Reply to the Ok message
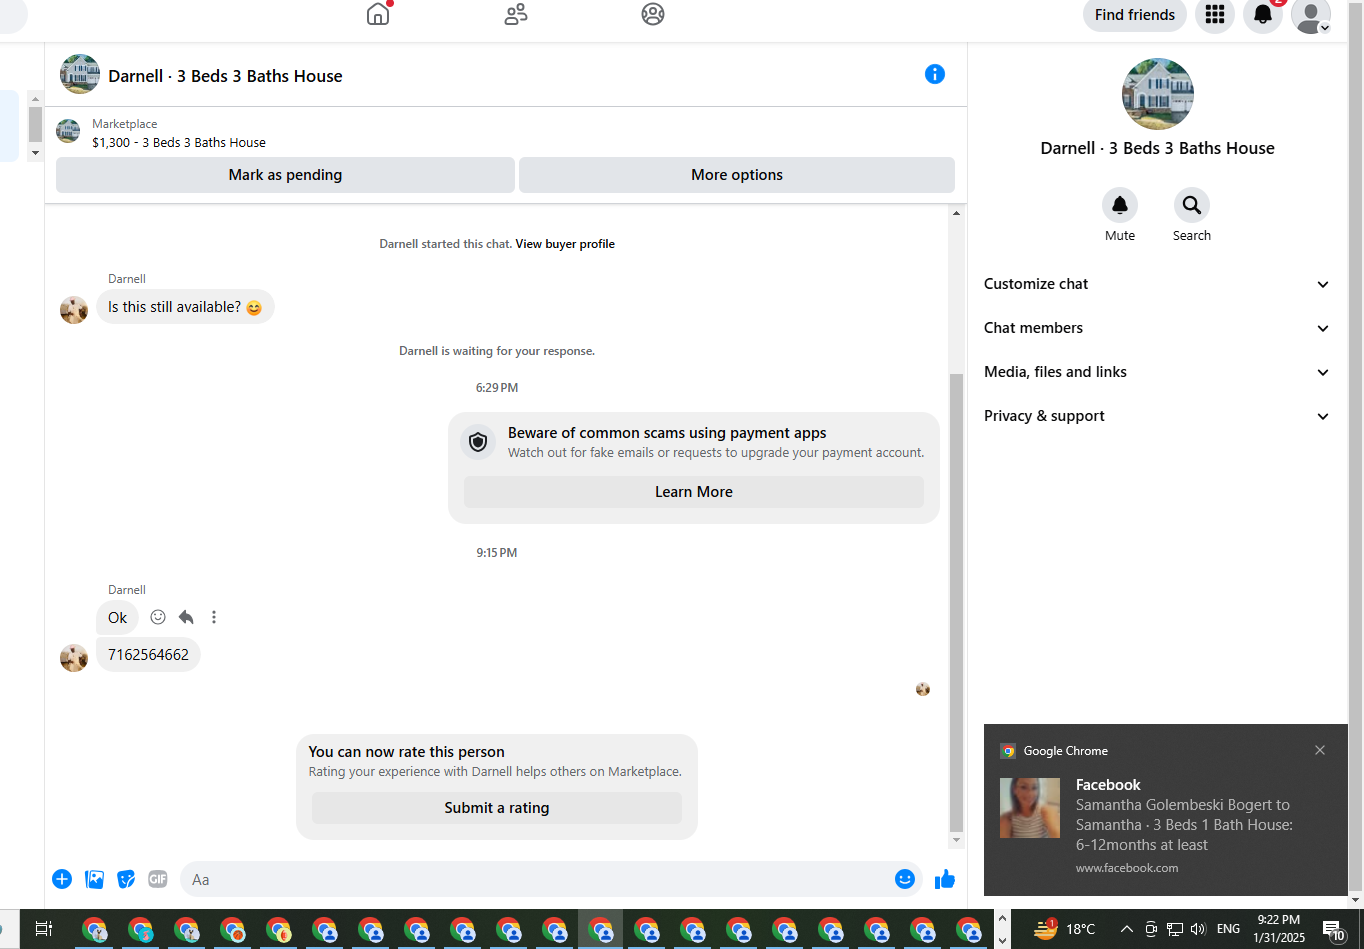This screenshot has width=1364, height=949. point(186,617)
